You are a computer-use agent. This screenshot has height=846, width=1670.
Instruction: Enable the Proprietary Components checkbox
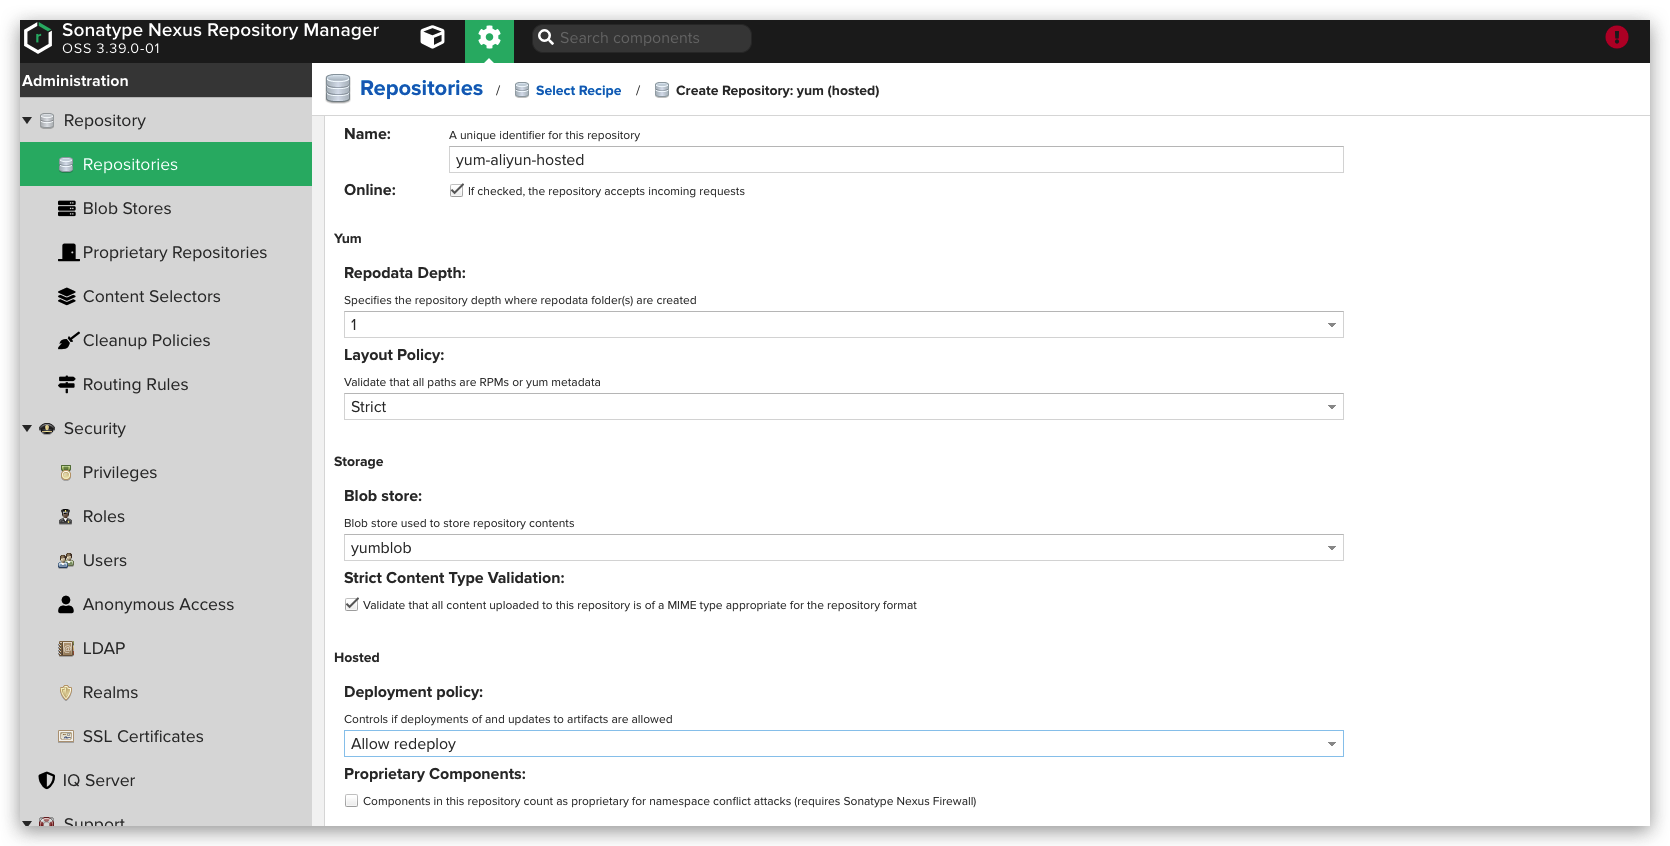[x=352, y=801]
